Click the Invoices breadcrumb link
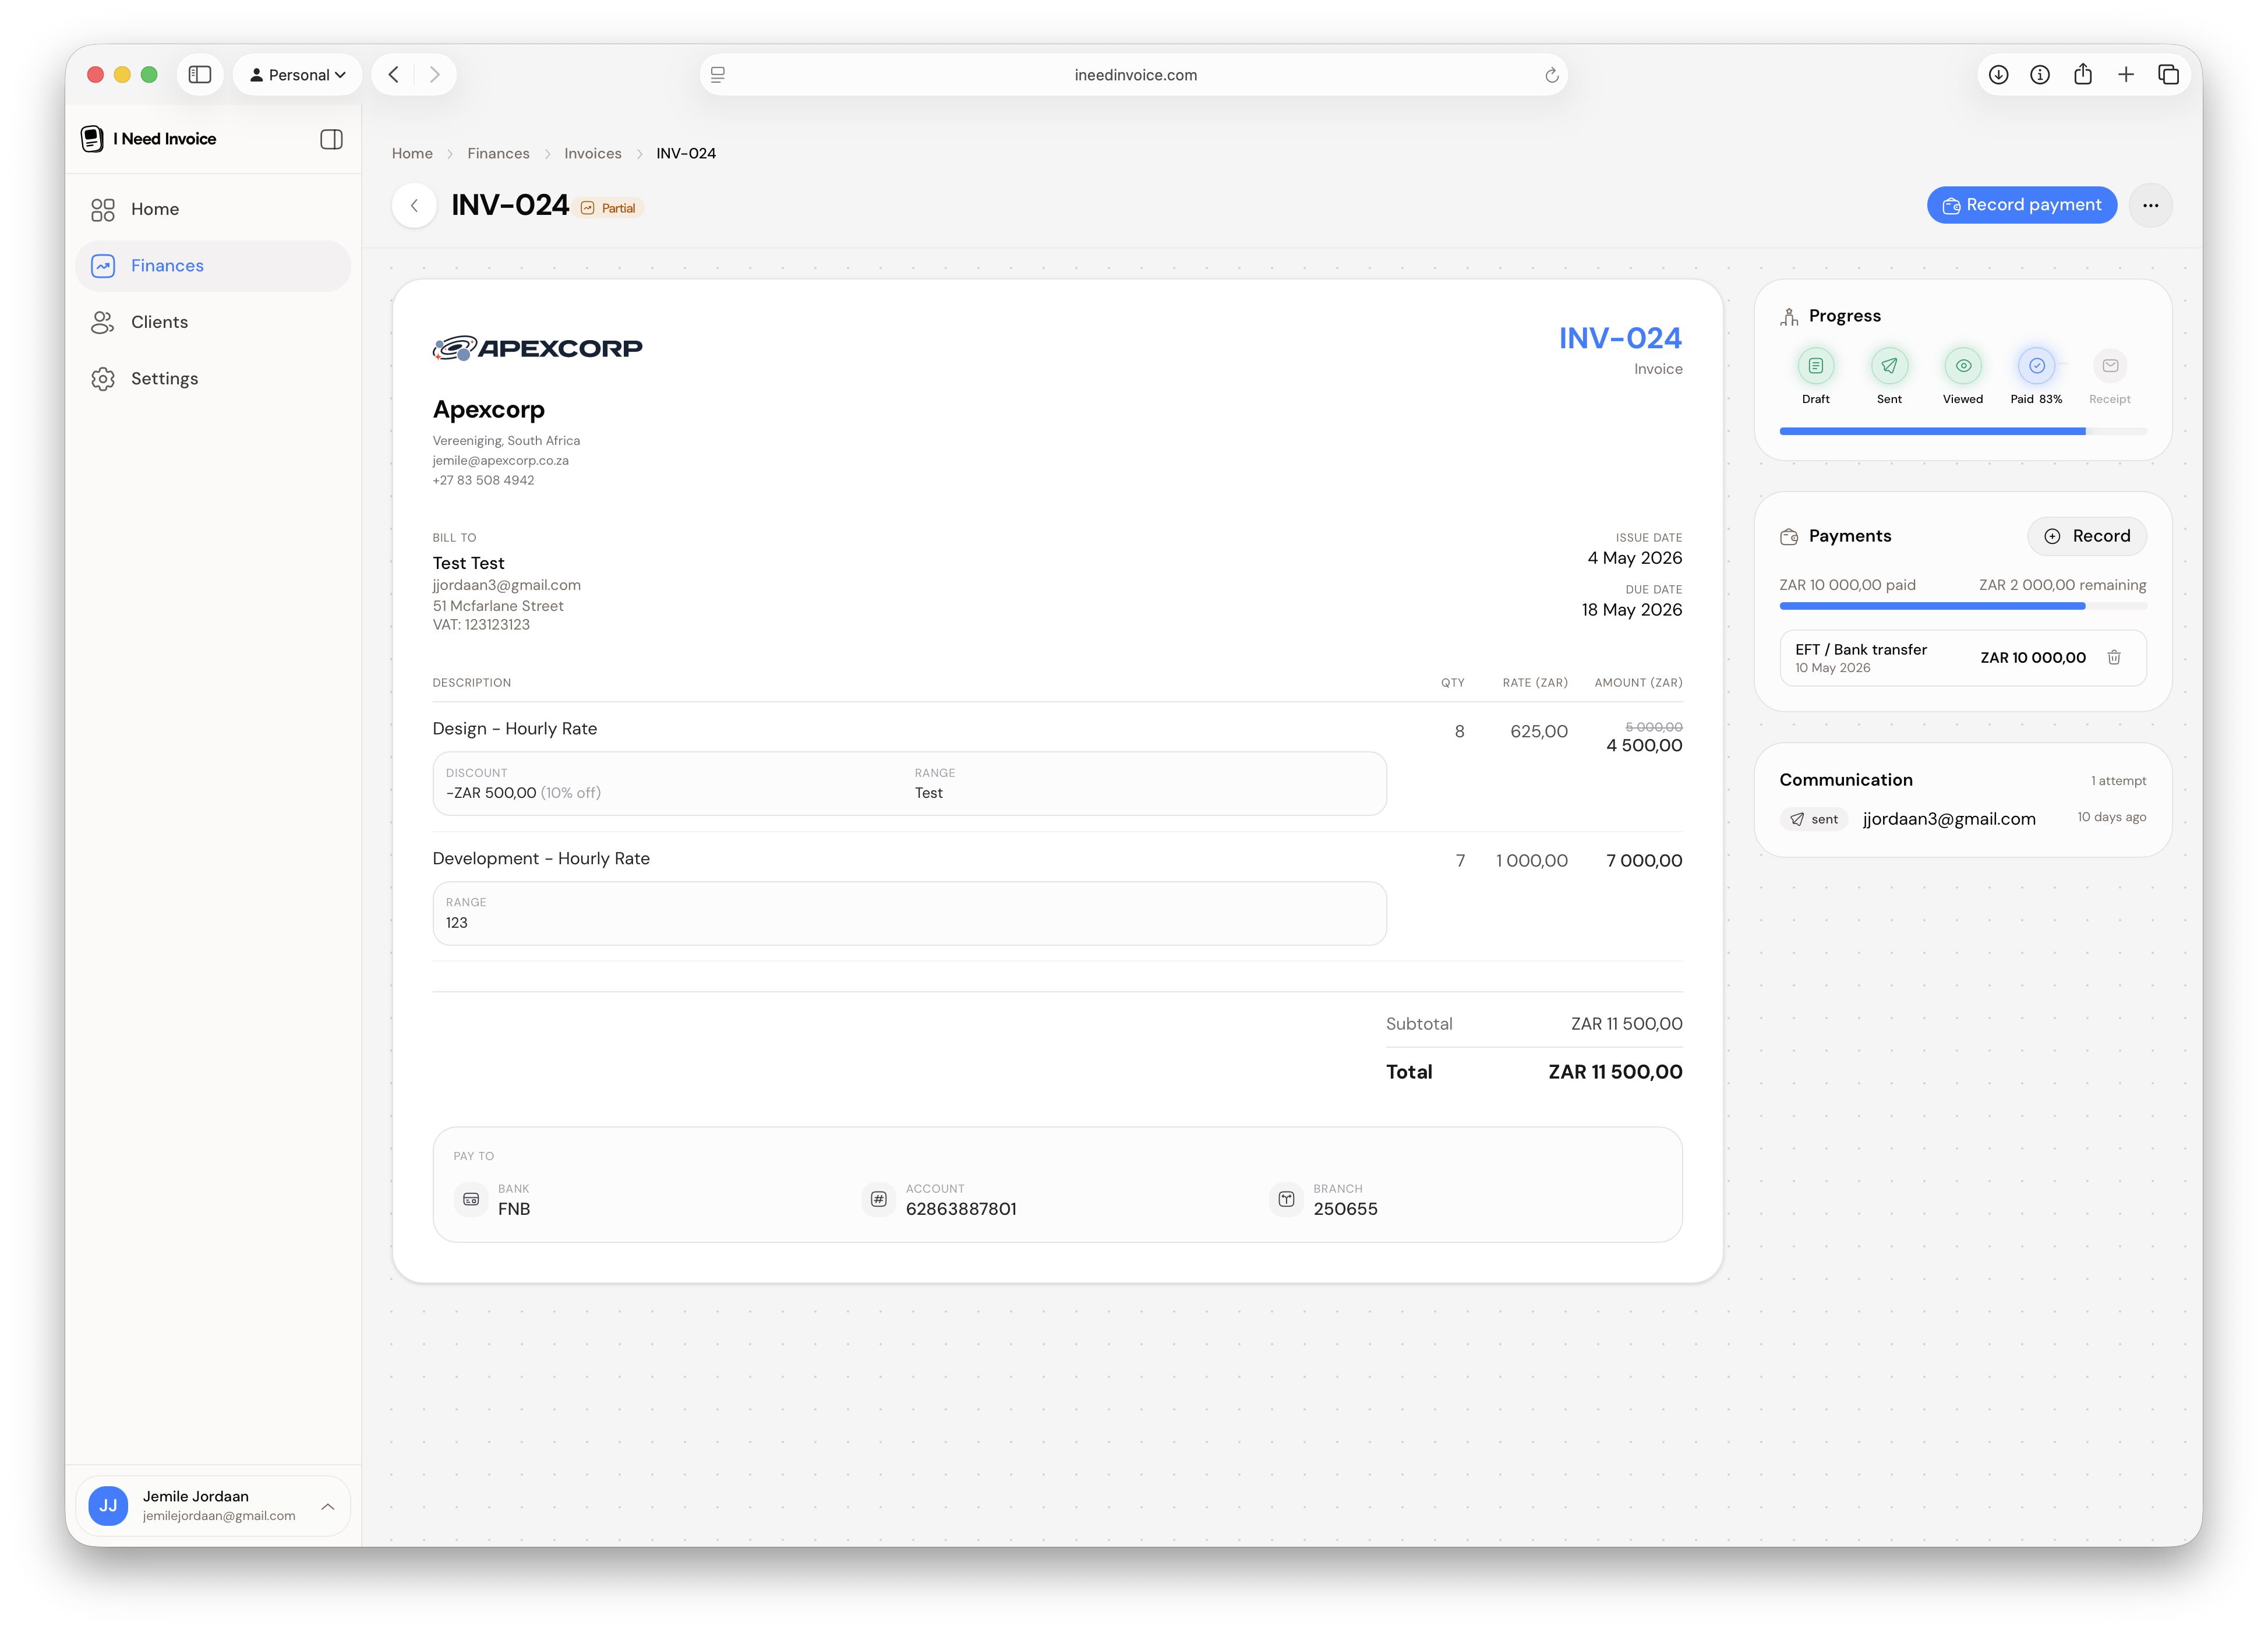Screen dimensions: 2268x1633 point(592,153)
